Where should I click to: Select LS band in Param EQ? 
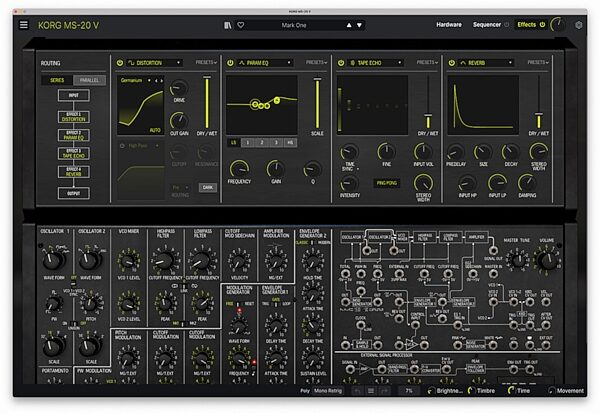point(233,143)
